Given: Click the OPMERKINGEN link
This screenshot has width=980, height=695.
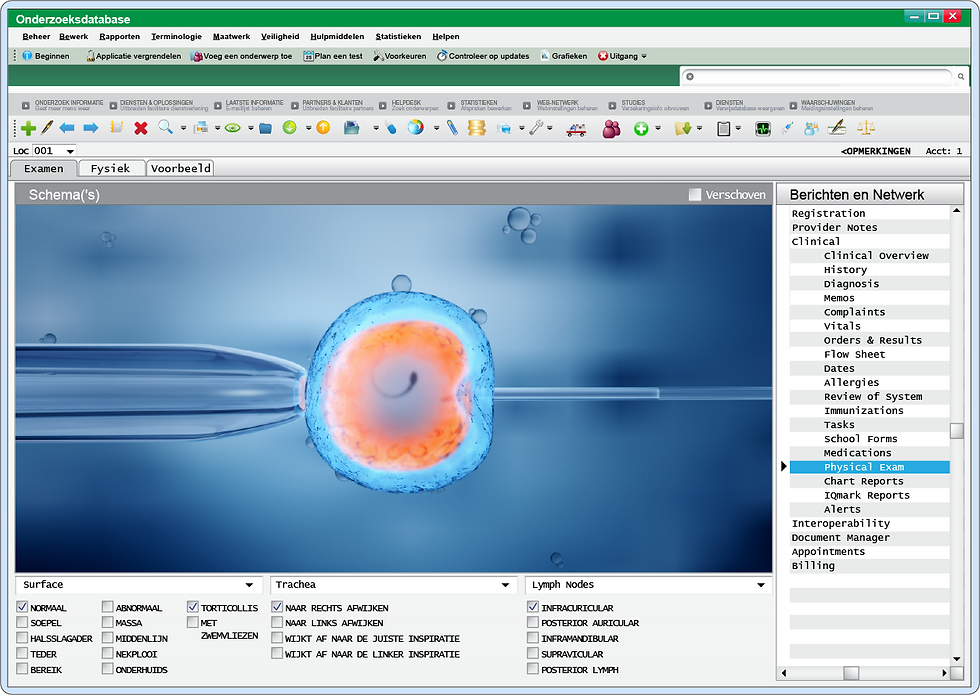Looking at the screenshot, I should [876, 151].
